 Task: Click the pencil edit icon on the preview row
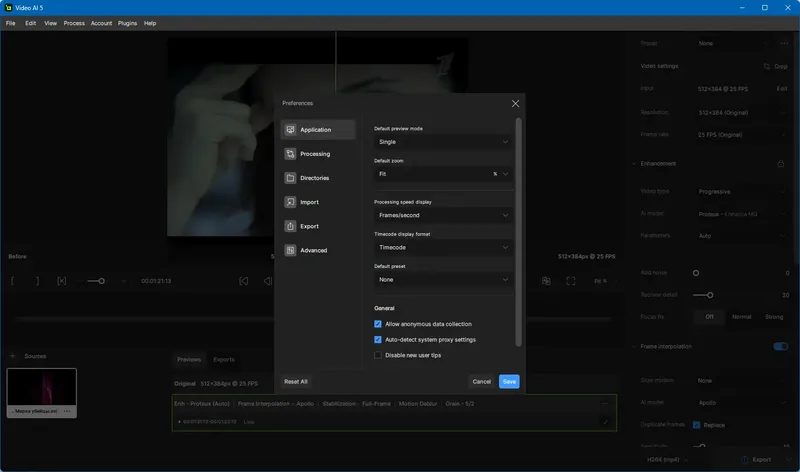[x=606, y=422]
